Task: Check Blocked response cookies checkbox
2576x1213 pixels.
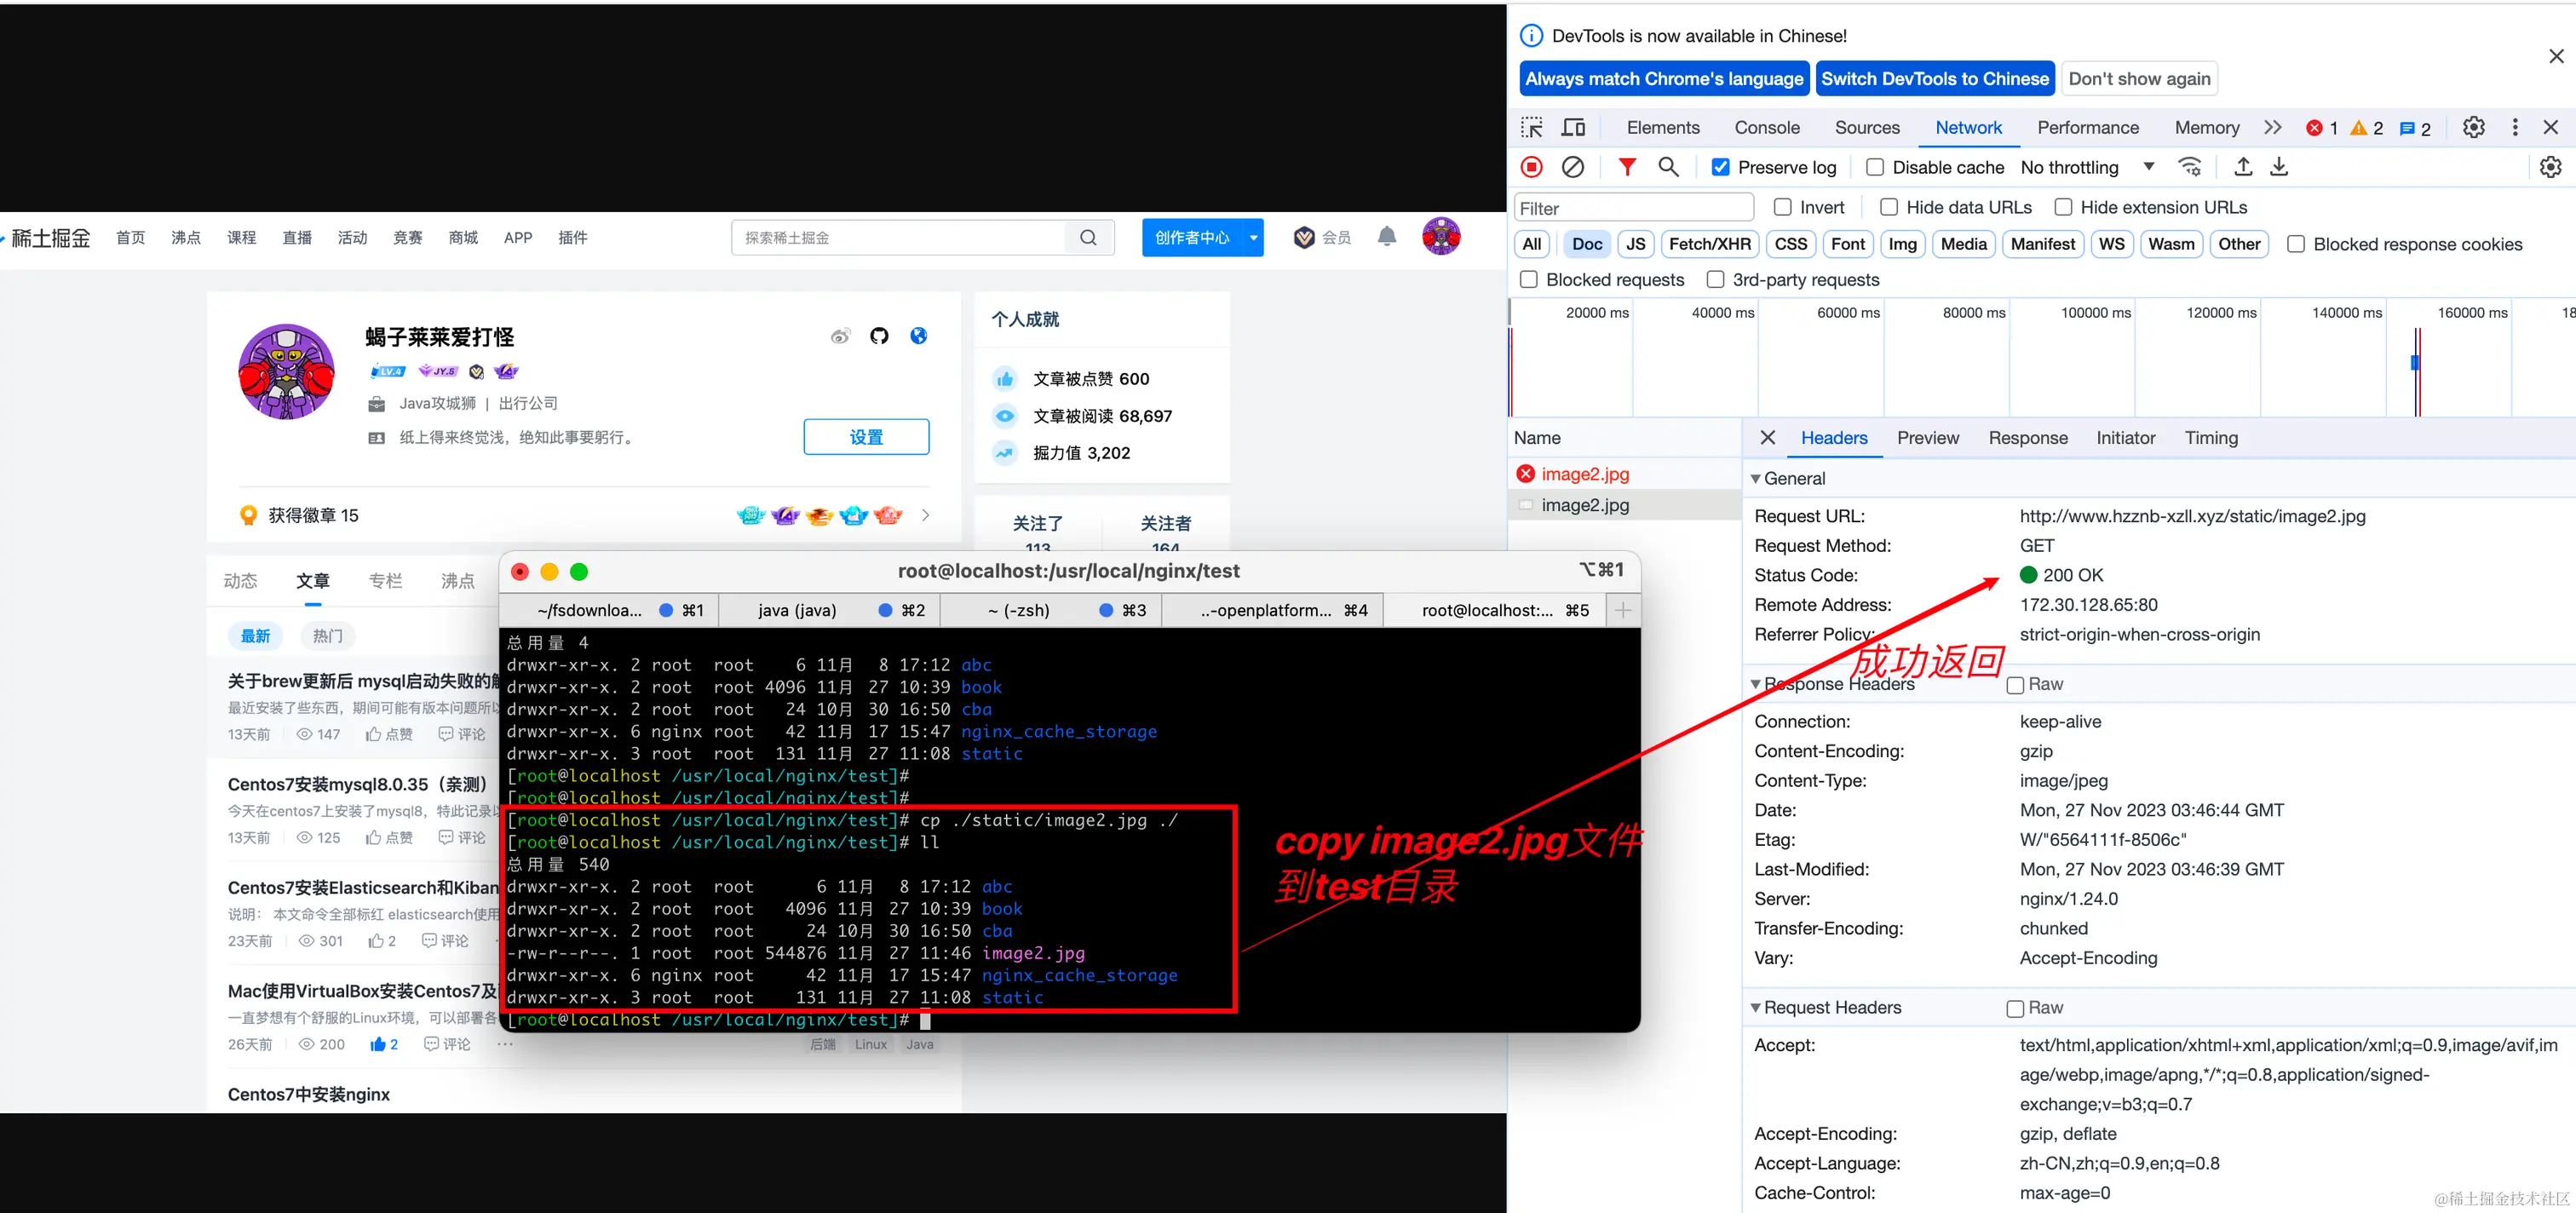Action: [2296, 244]
